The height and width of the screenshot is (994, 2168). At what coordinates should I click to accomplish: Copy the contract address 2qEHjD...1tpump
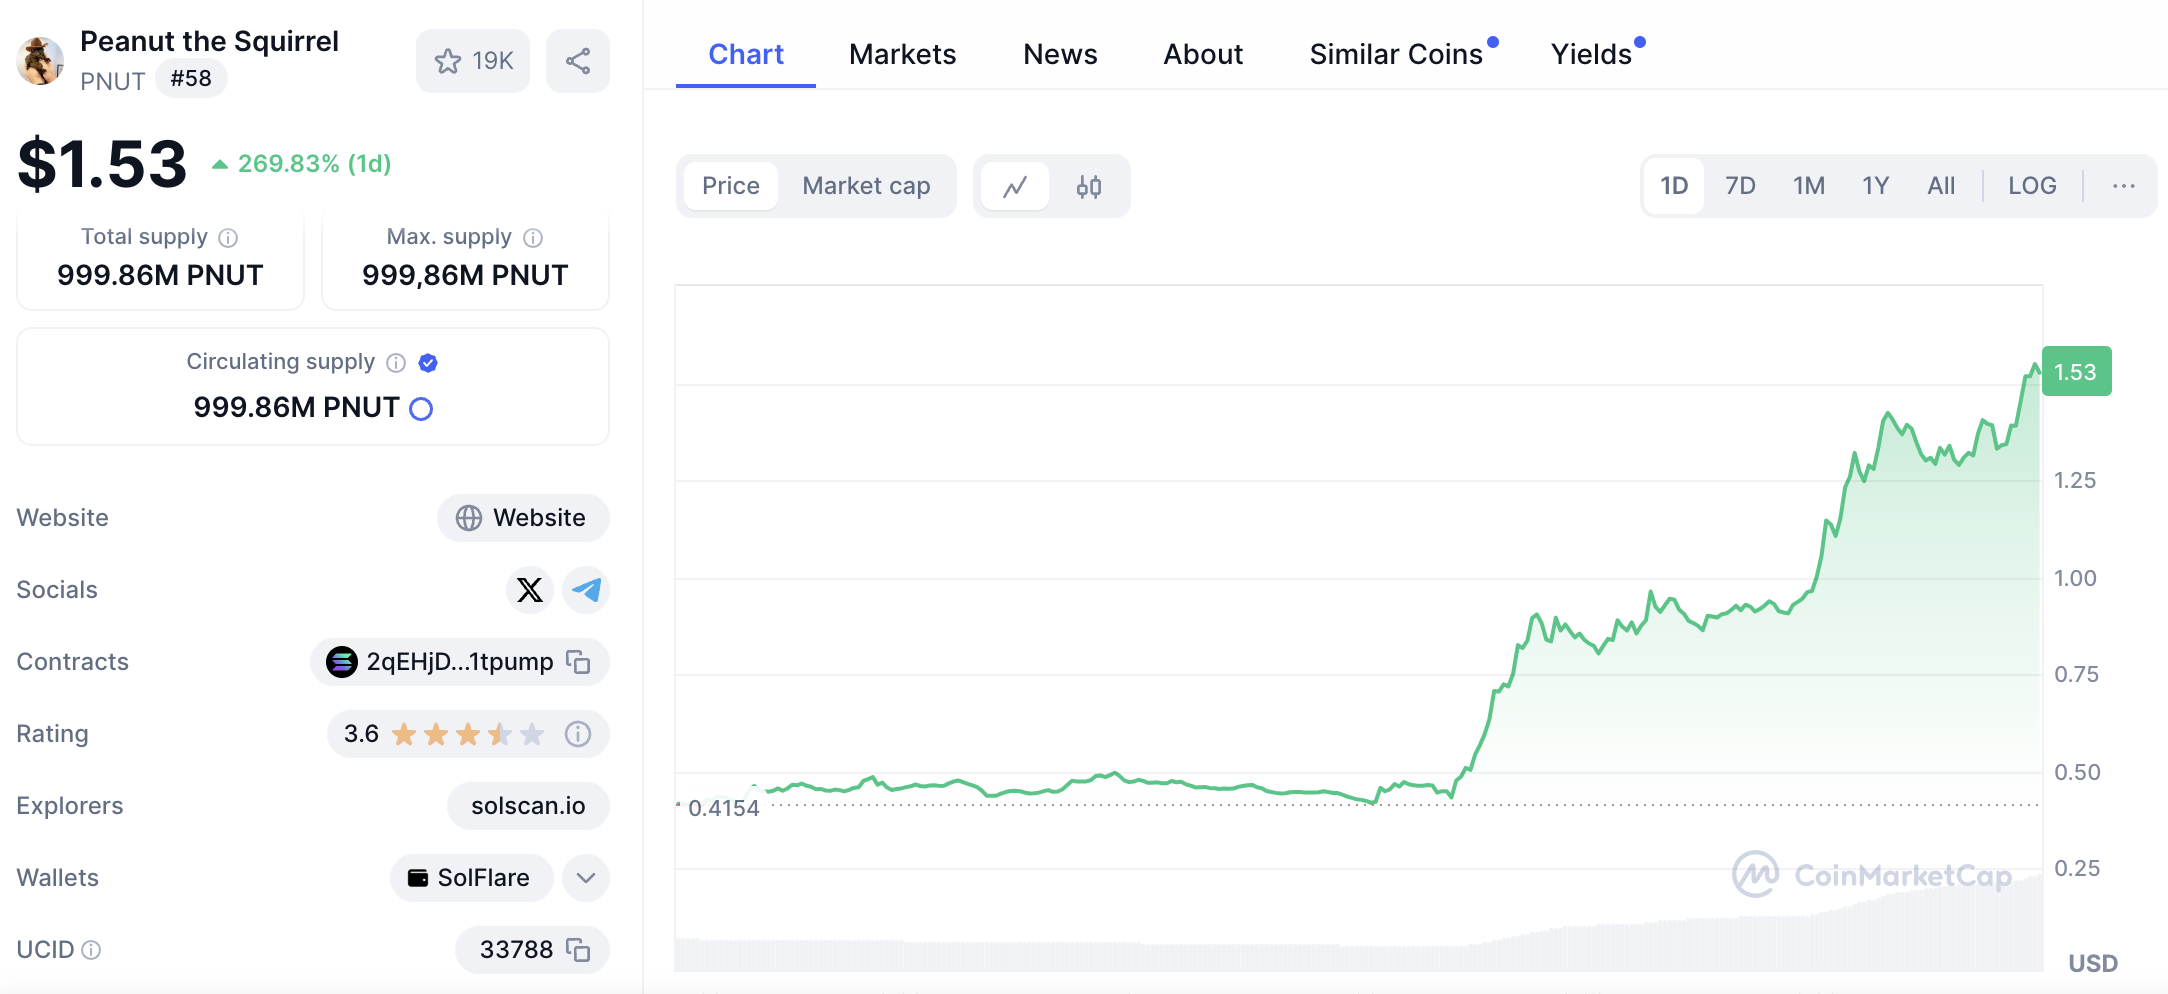(578, 662)
